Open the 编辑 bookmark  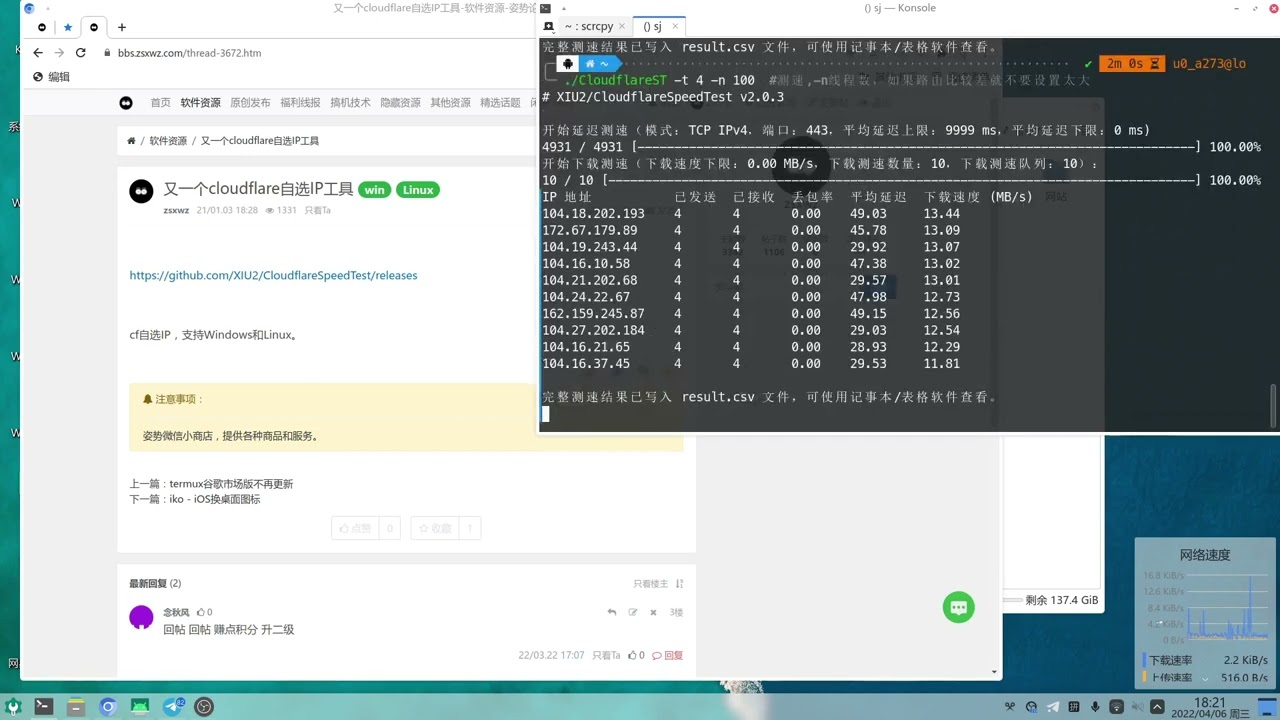(51, 77)
